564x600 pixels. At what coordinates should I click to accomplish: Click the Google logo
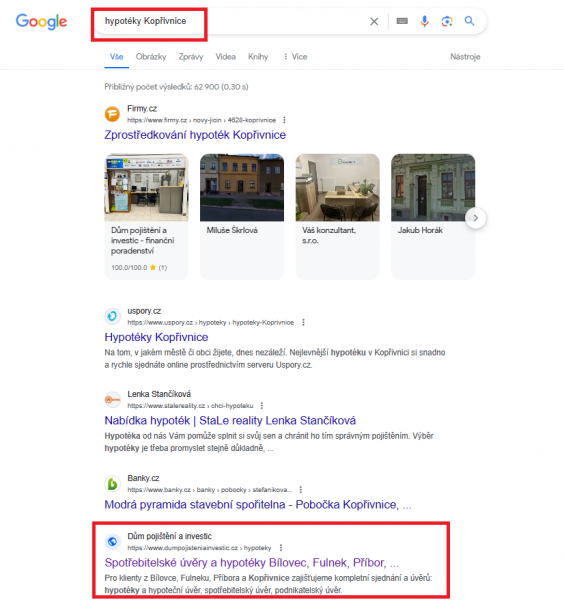(41, 21)
